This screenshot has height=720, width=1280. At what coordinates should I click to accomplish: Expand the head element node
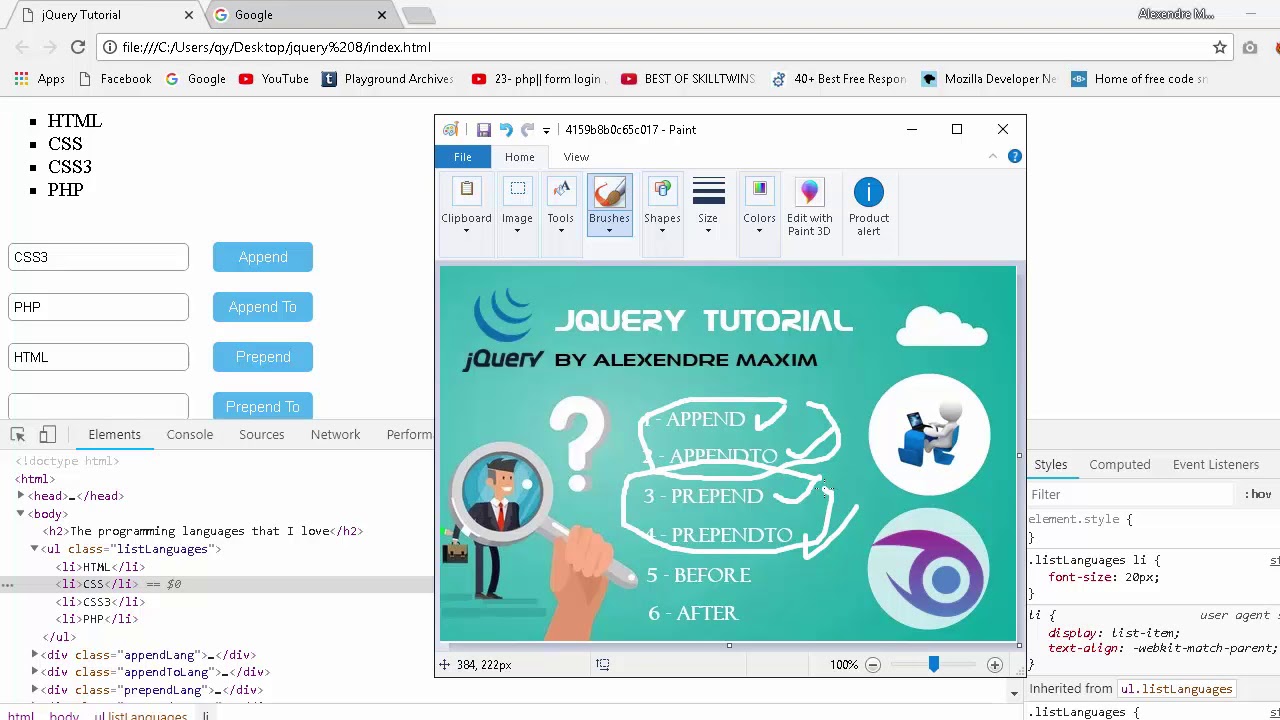pos(21,496)
